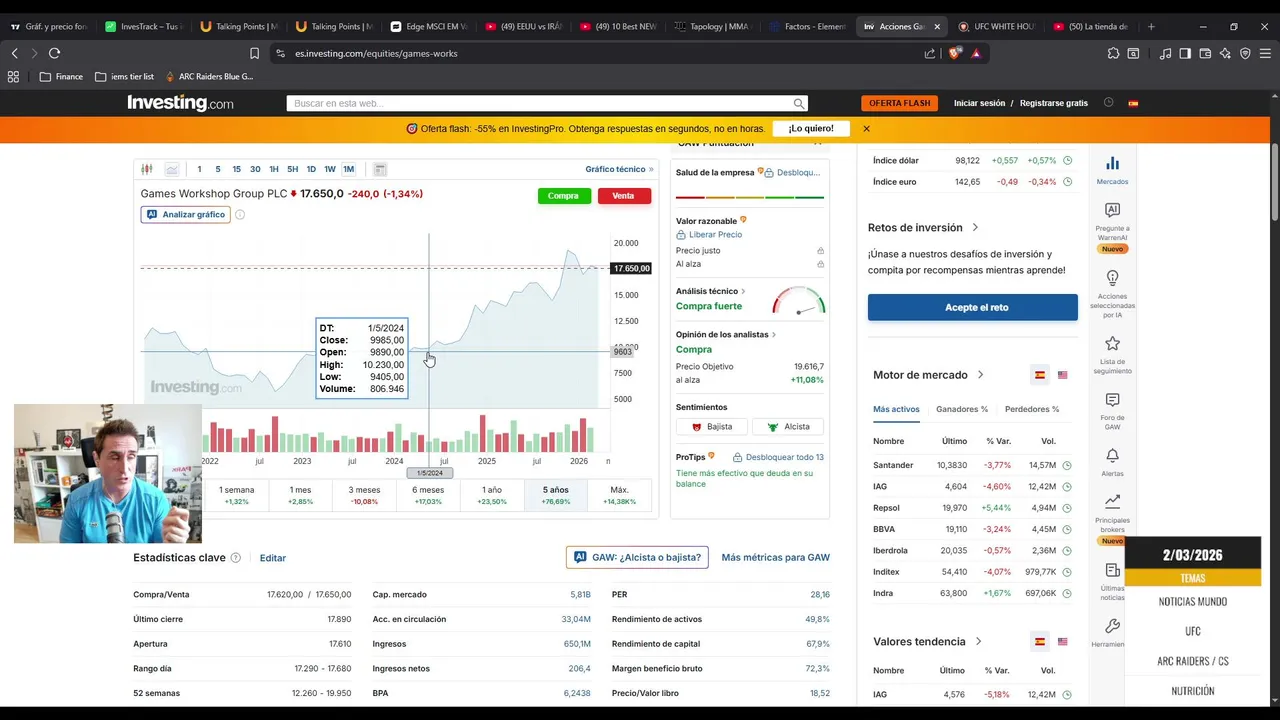1280x720 pixels.
Task: Select Spain flag in Valores tendencia
Action: pos(1040,642)
